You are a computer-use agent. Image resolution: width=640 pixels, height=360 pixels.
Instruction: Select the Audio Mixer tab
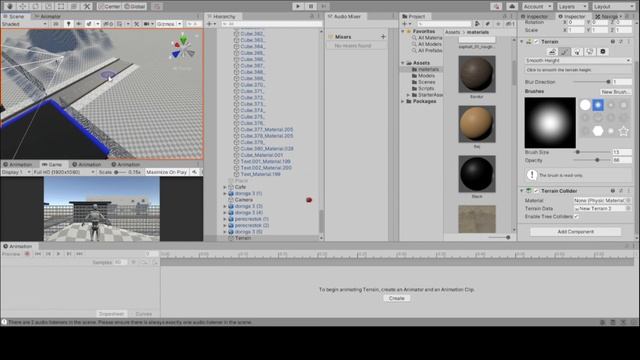[345, 16]
